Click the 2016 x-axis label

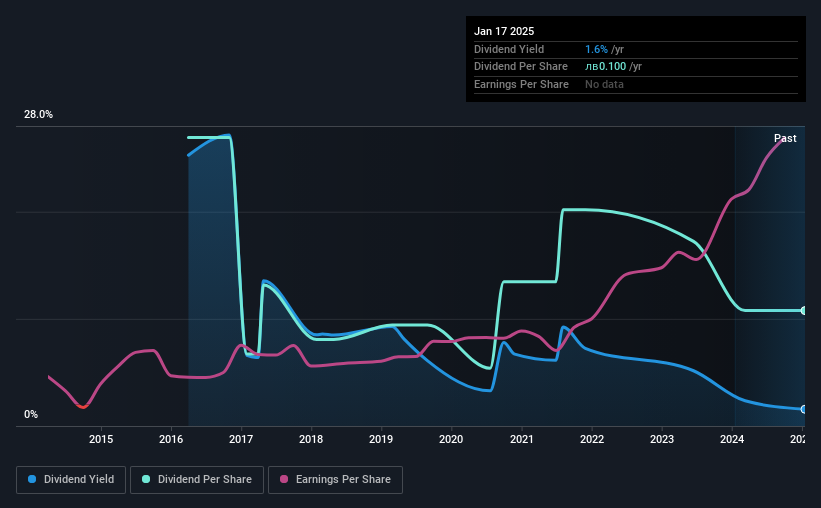click(x=171, y=439)
